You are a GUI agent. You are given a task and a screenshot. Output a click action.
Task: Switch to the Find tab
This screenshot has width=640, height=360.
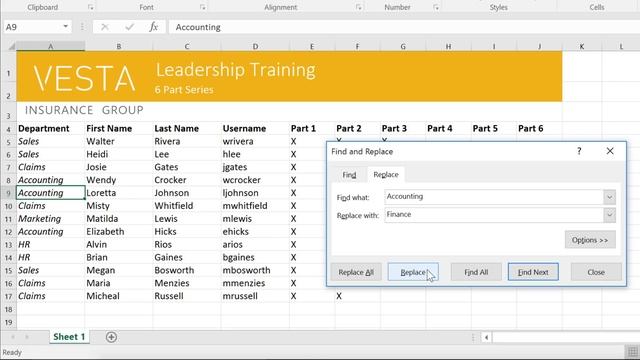349,175
